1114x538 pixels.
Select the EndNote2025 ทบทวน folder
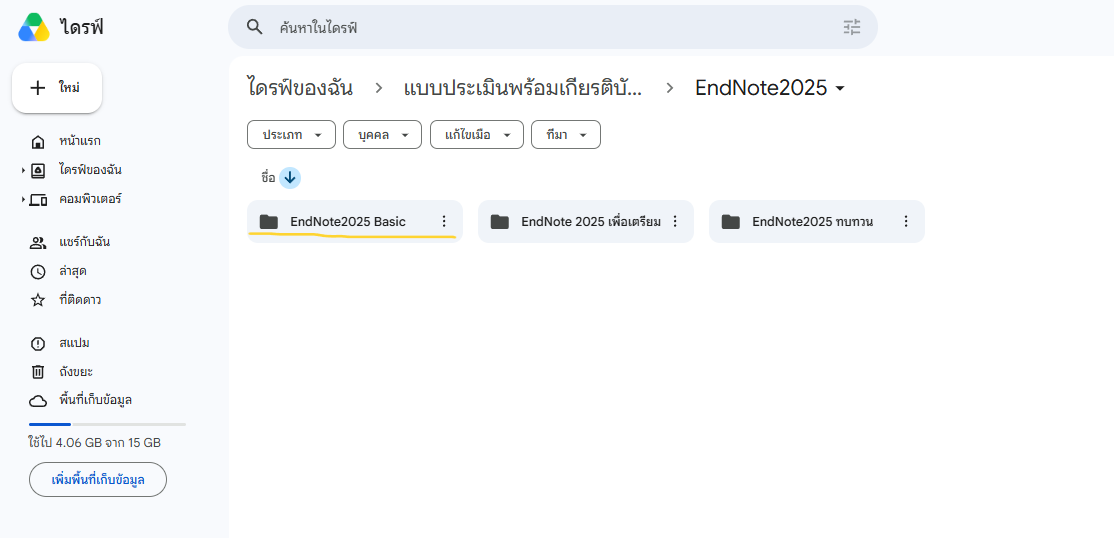pos(817,222)
